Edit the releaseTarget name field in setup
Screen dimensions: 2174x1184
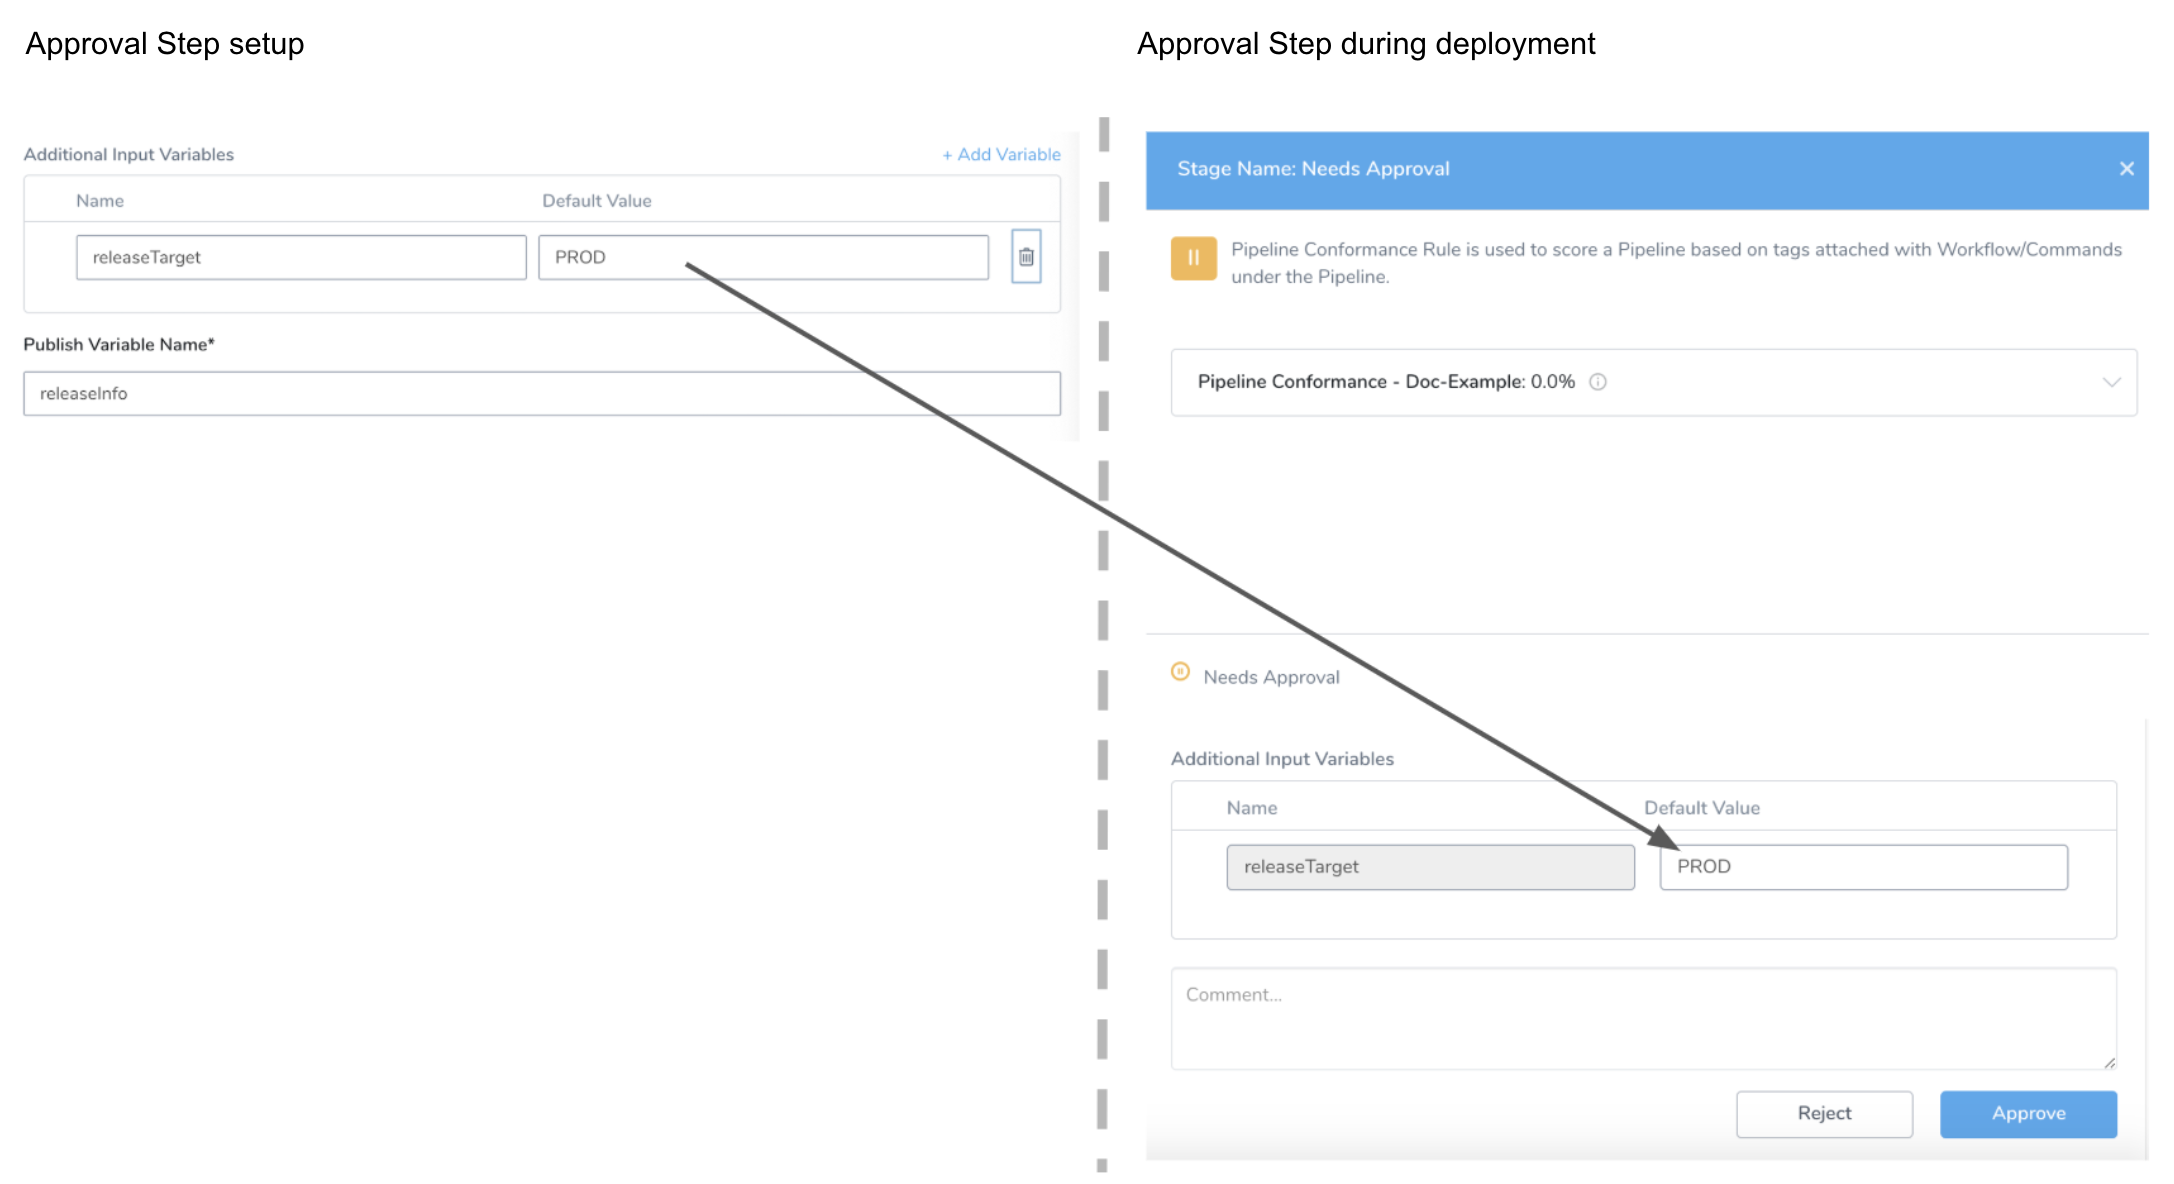pos(301,257)
